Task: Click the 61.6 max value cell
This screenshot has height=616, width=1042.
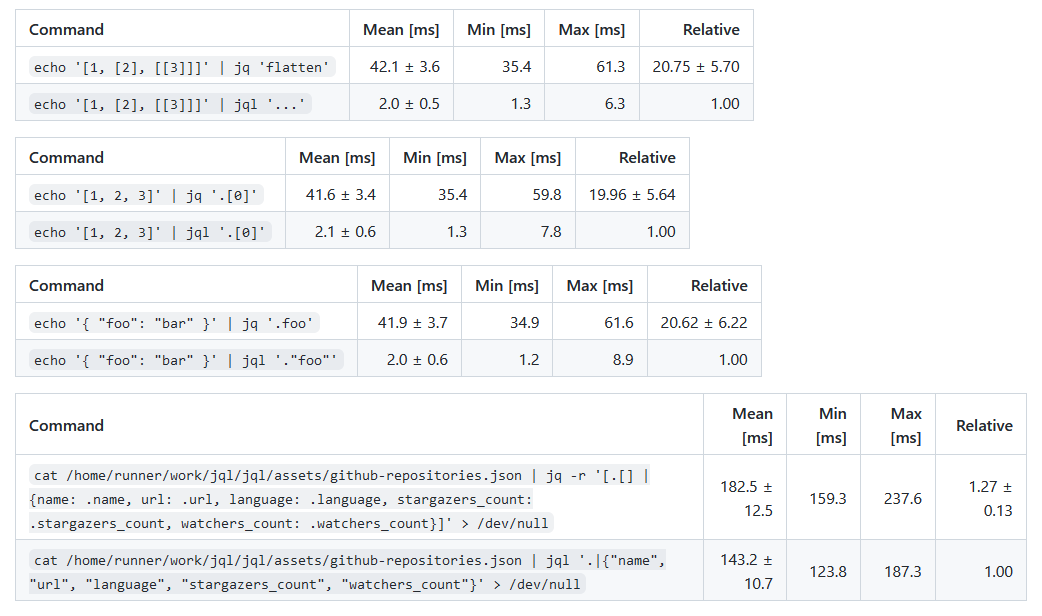Action: 599,322
